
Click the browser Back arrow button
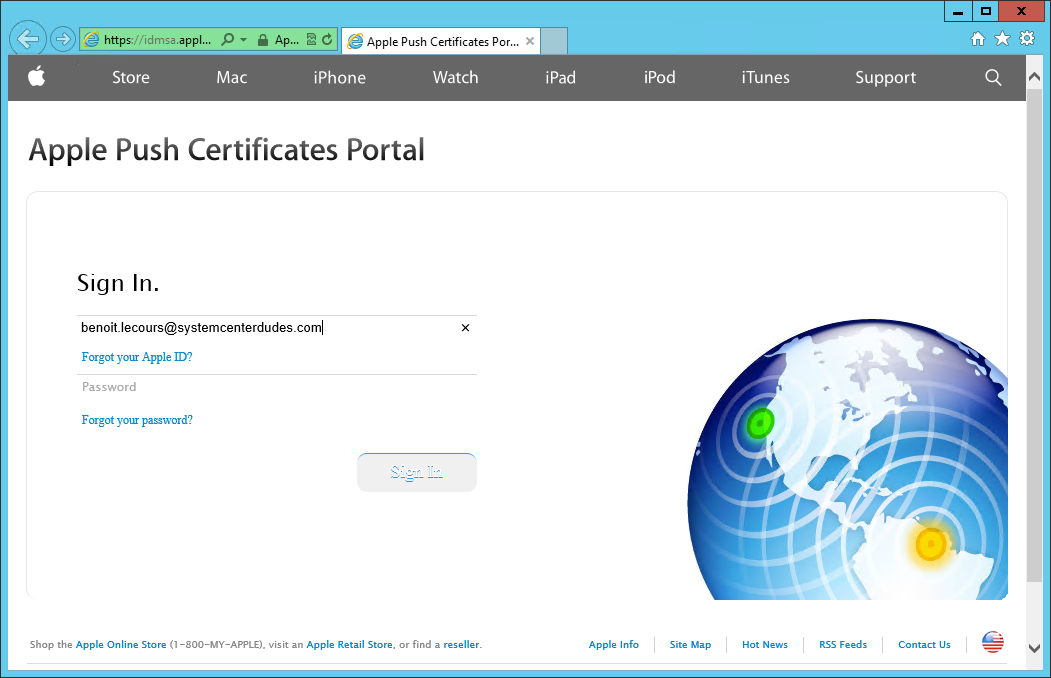pyautogui.click(x=27, y=40)
